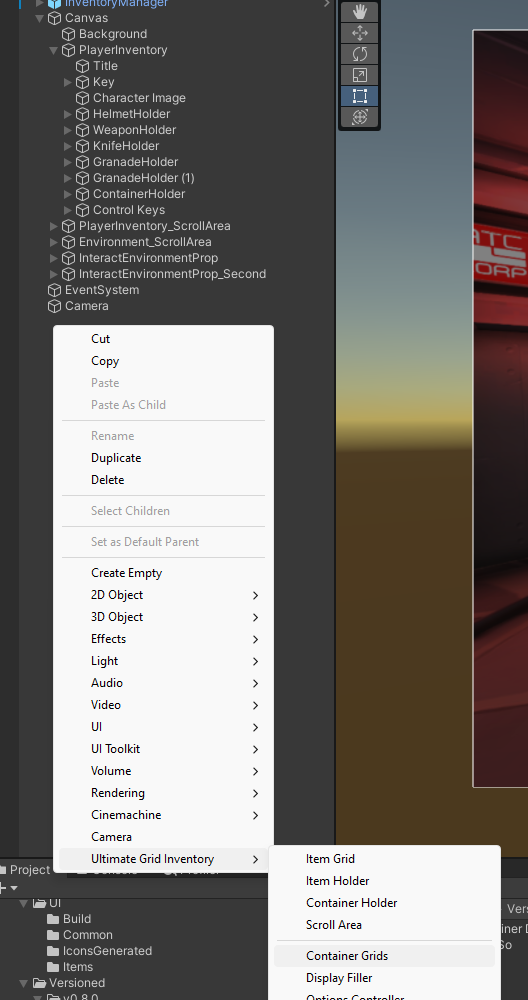The width and height of the screenshot is (528, 1000).
Task: Expand Environment_ScrollArea object
Action: coord(54,242)
